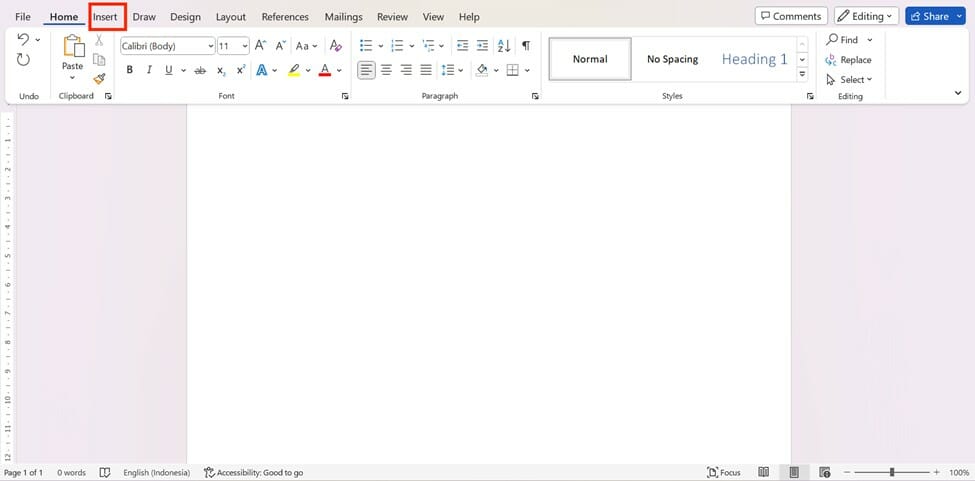Align text right
Viewport: 975px width, 481px height.
click(406, 70)
